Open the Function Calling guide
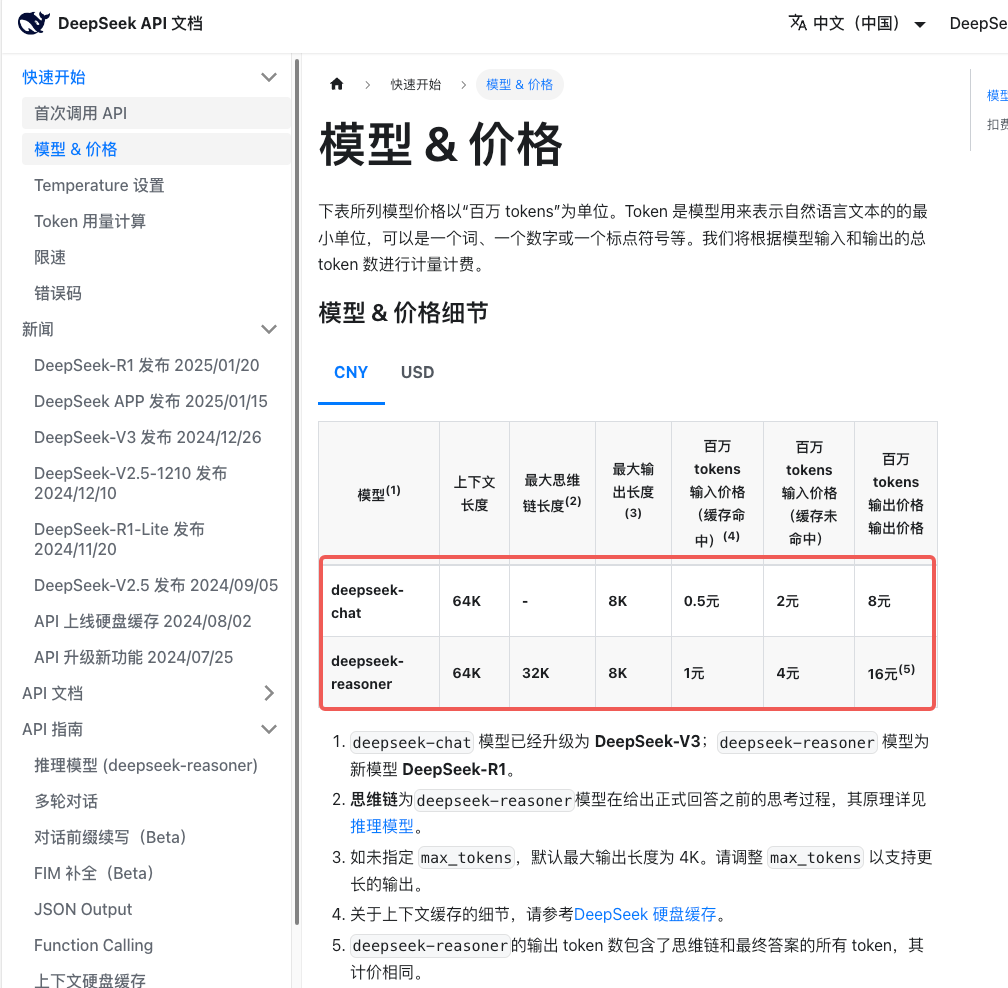The image size is (1008, 988). [93, 945]
